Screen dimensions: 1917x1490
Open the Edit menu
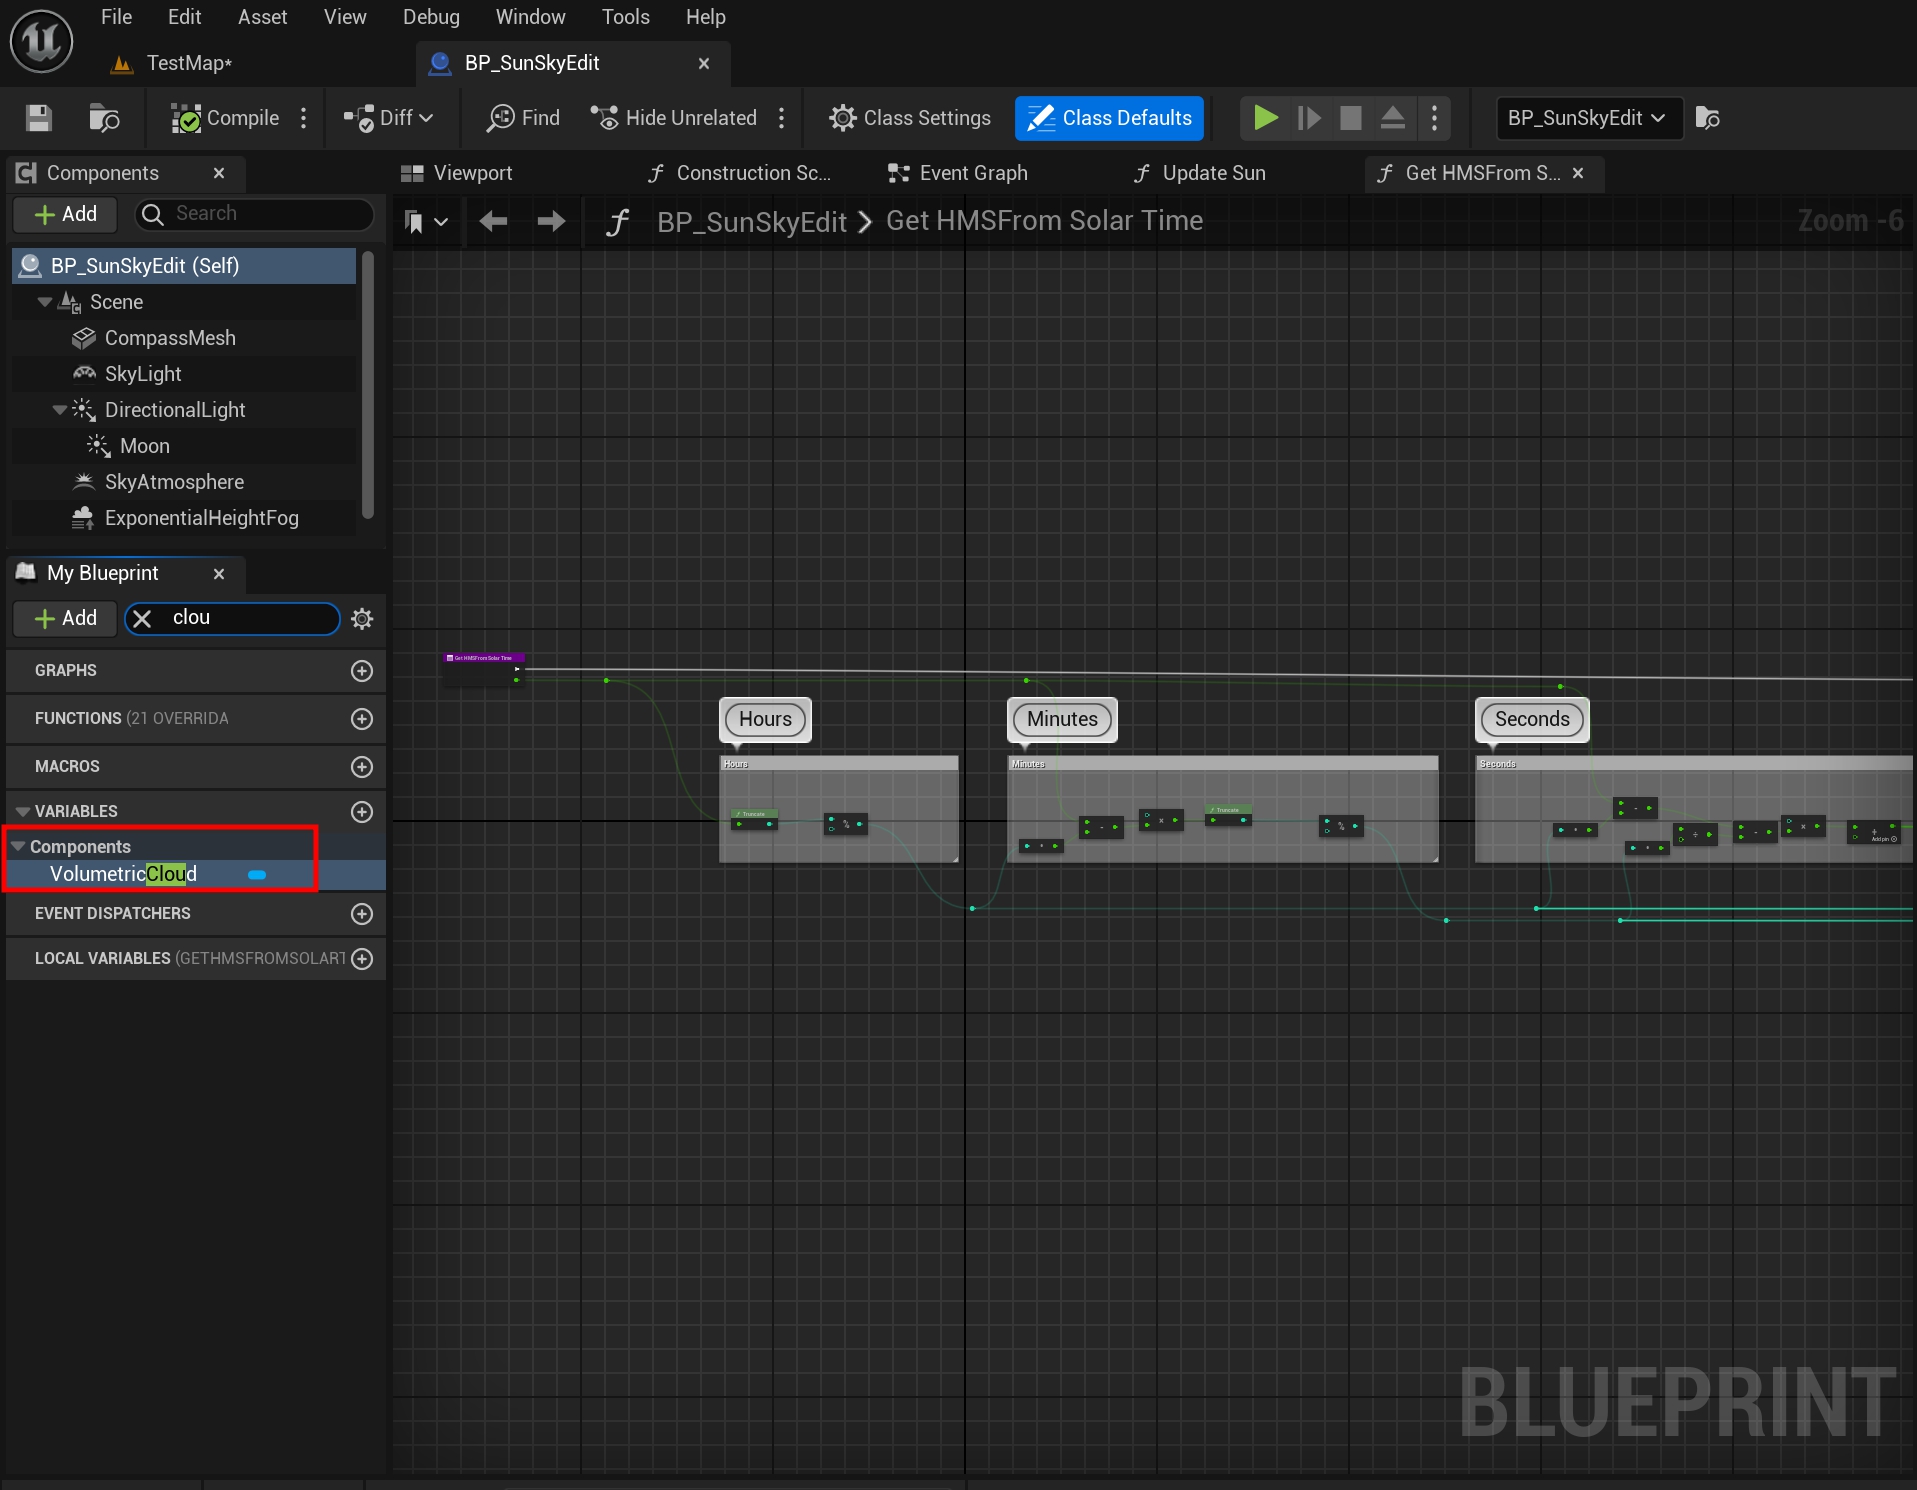(184, 17)
